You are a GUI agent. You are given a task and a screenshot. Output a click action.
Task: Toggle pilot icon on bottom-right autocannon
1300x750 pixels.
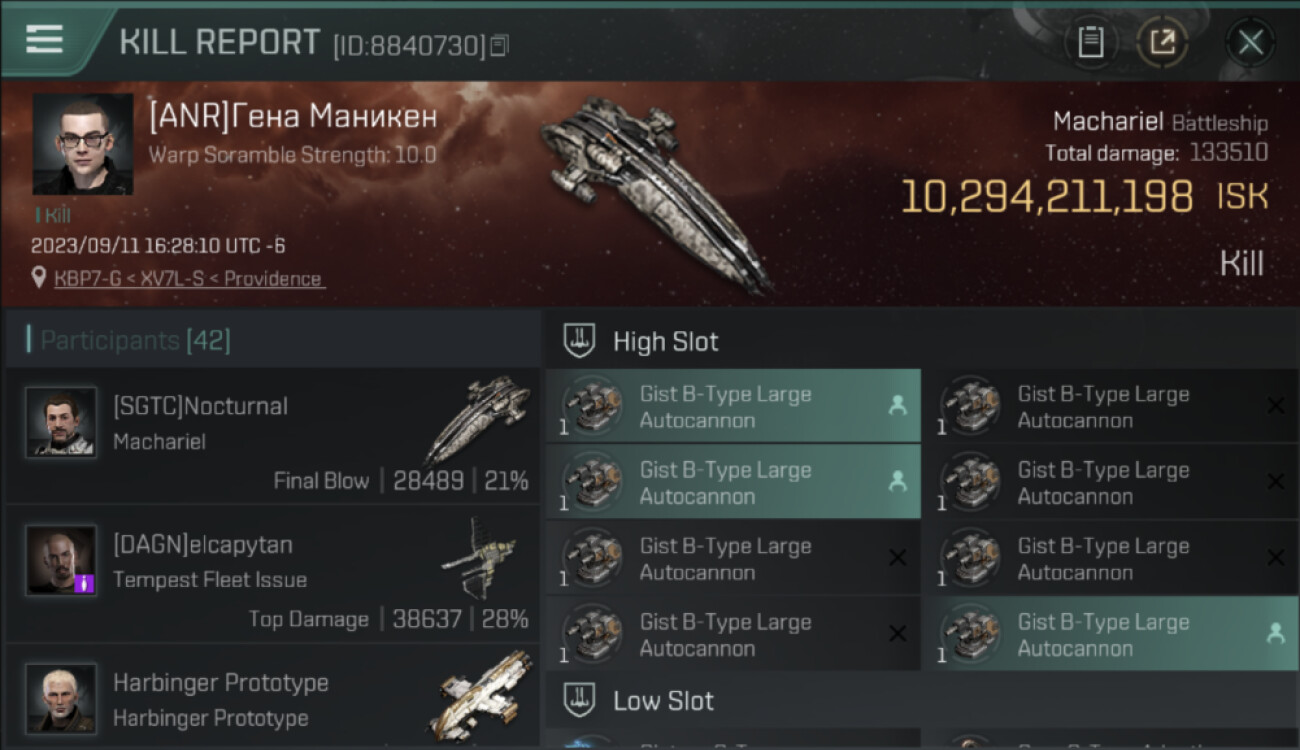point(1275,634)
